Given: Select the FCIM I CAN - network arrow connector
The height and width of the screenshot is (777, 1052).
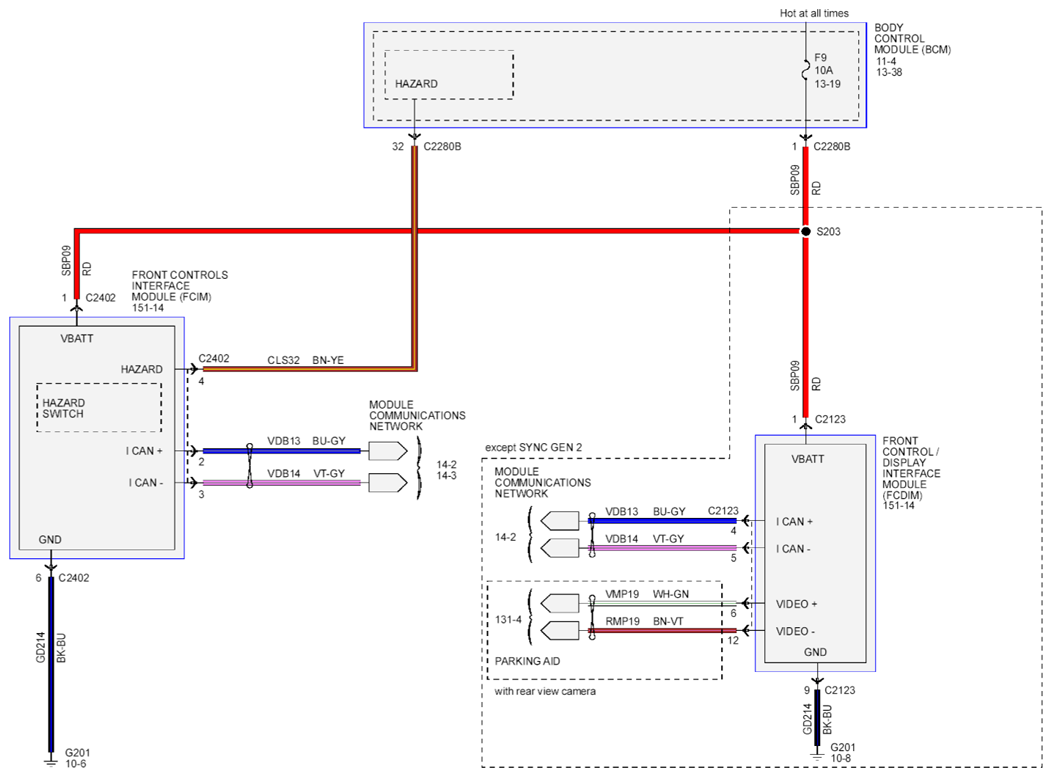Looking at the screenshot, I should click(387, 483).
